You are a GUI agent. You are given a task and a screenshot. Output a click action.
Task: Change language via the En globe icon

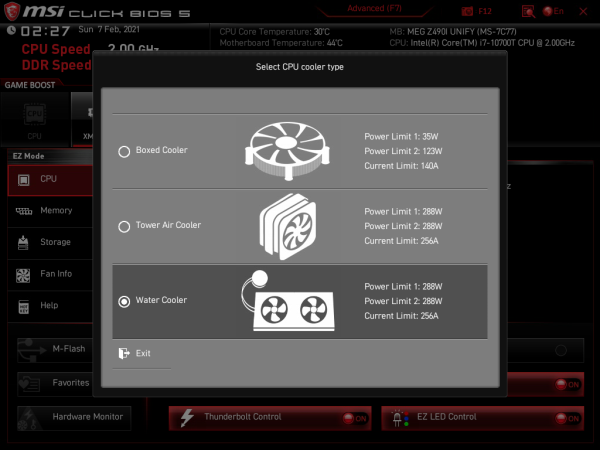pyautogui.click(x=548, y=11)
